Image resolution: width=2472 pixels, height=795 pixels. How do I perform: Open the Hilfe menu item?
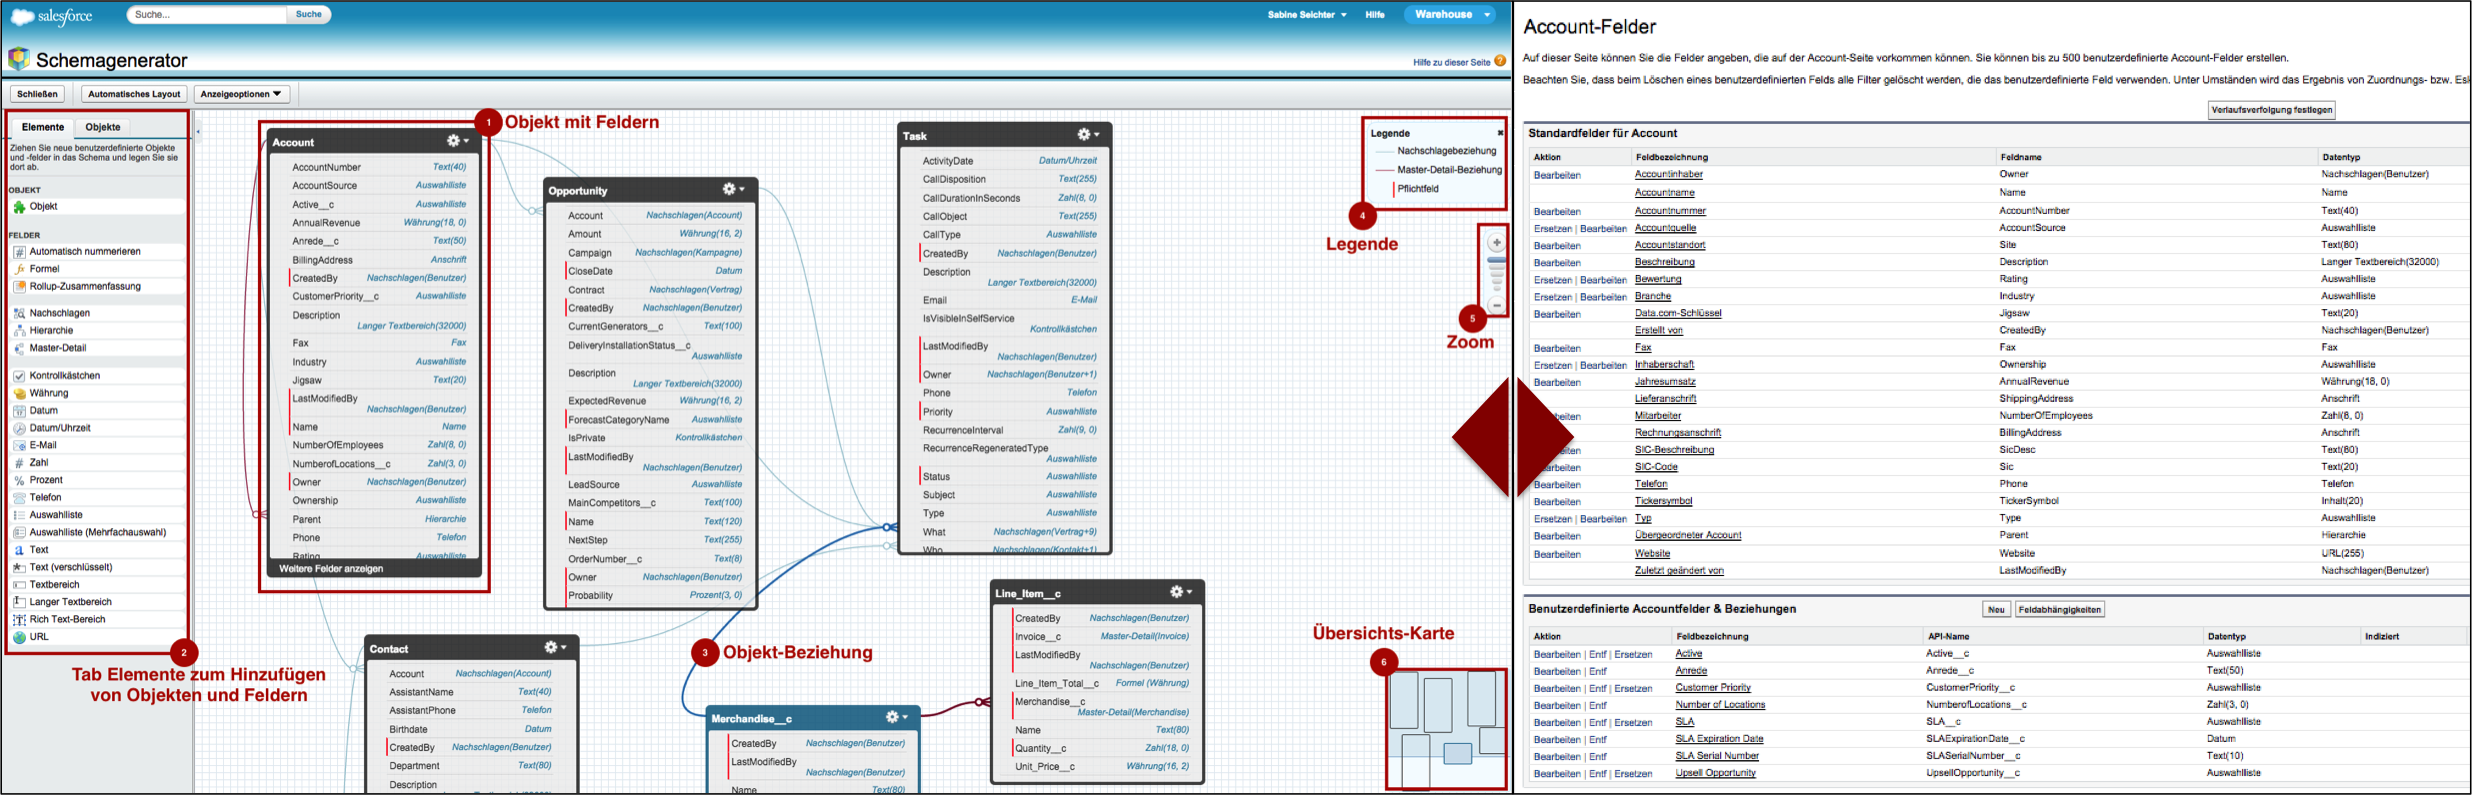pyautogui.click(x=1375, y=15)
